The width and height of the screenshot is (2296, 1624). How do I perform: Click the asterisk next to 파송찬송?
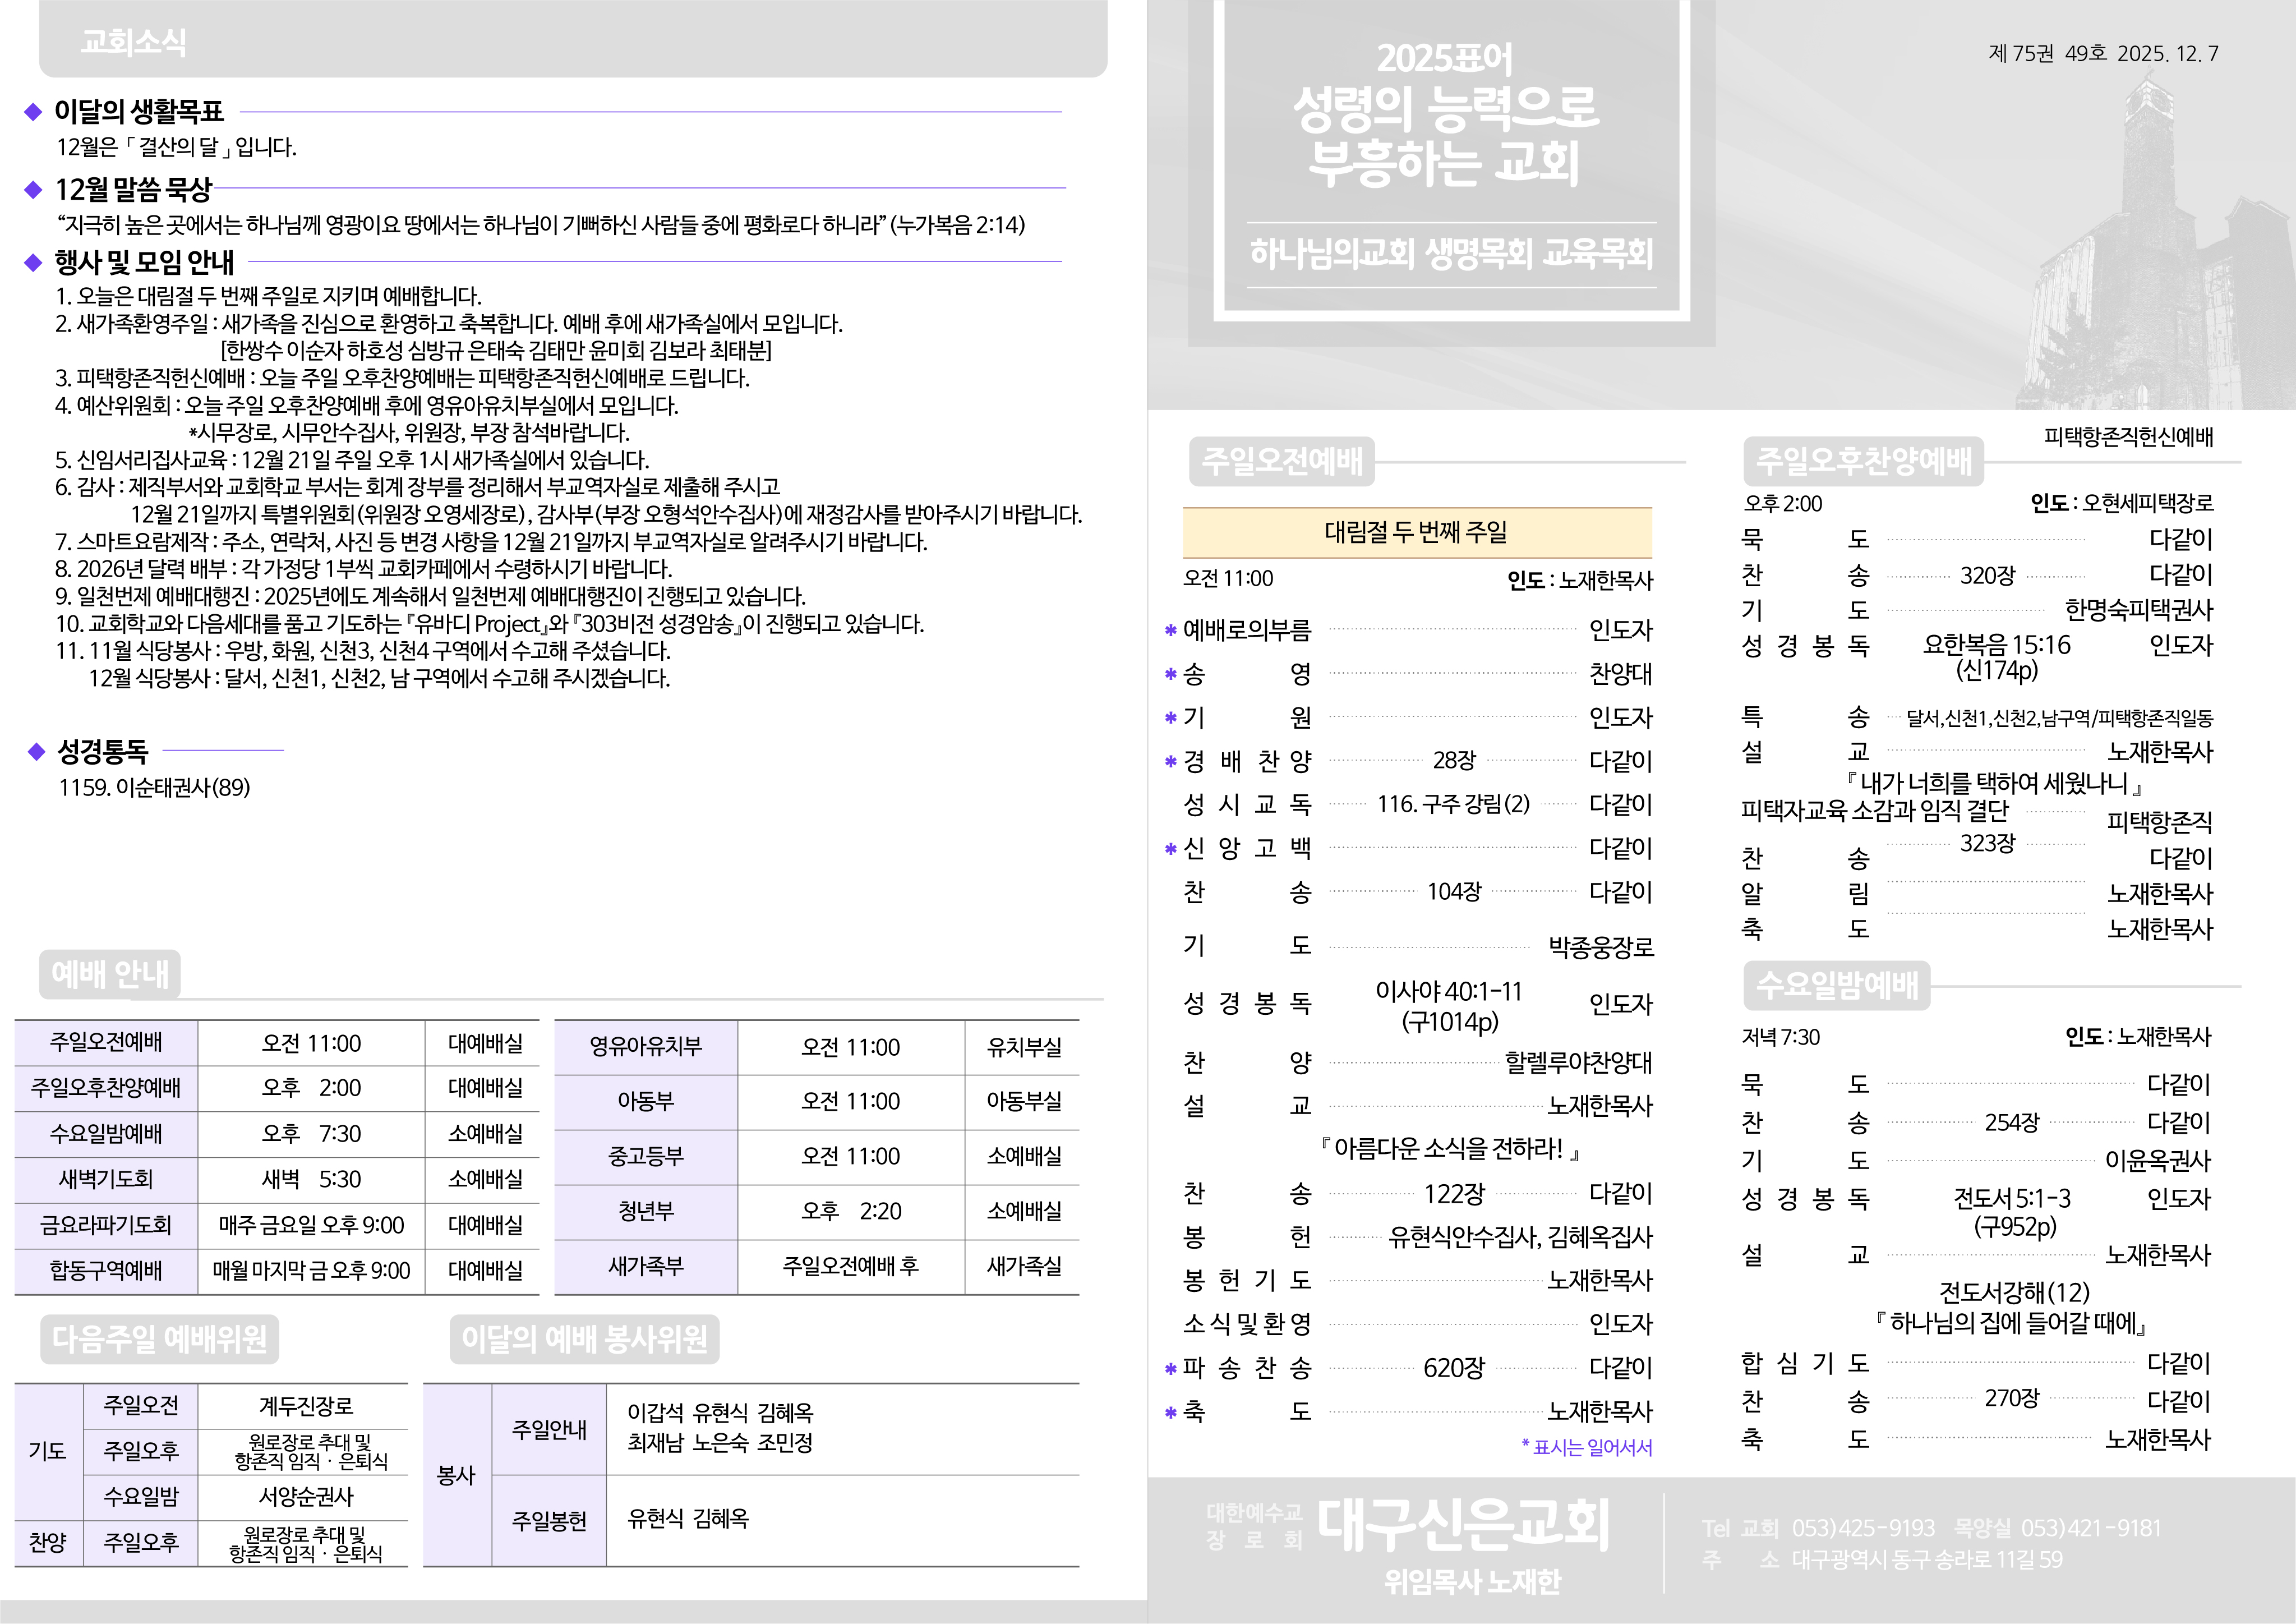(1170, 1369)
